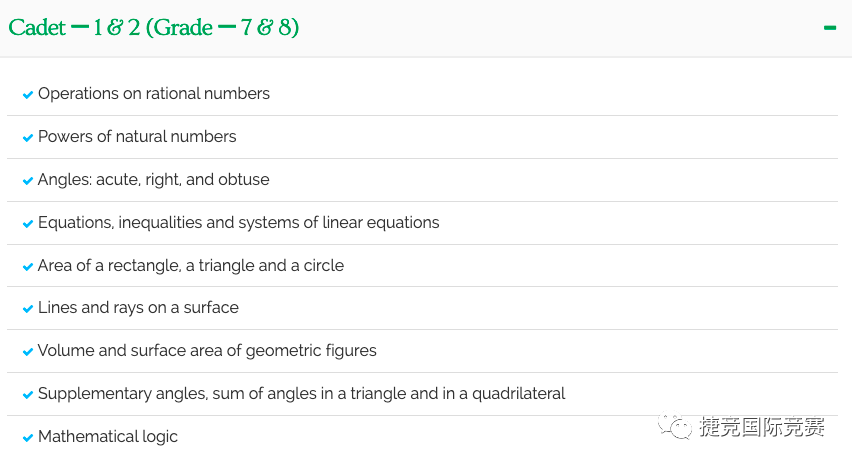Collapse the Cadet section with minus icon

point(829,28)
